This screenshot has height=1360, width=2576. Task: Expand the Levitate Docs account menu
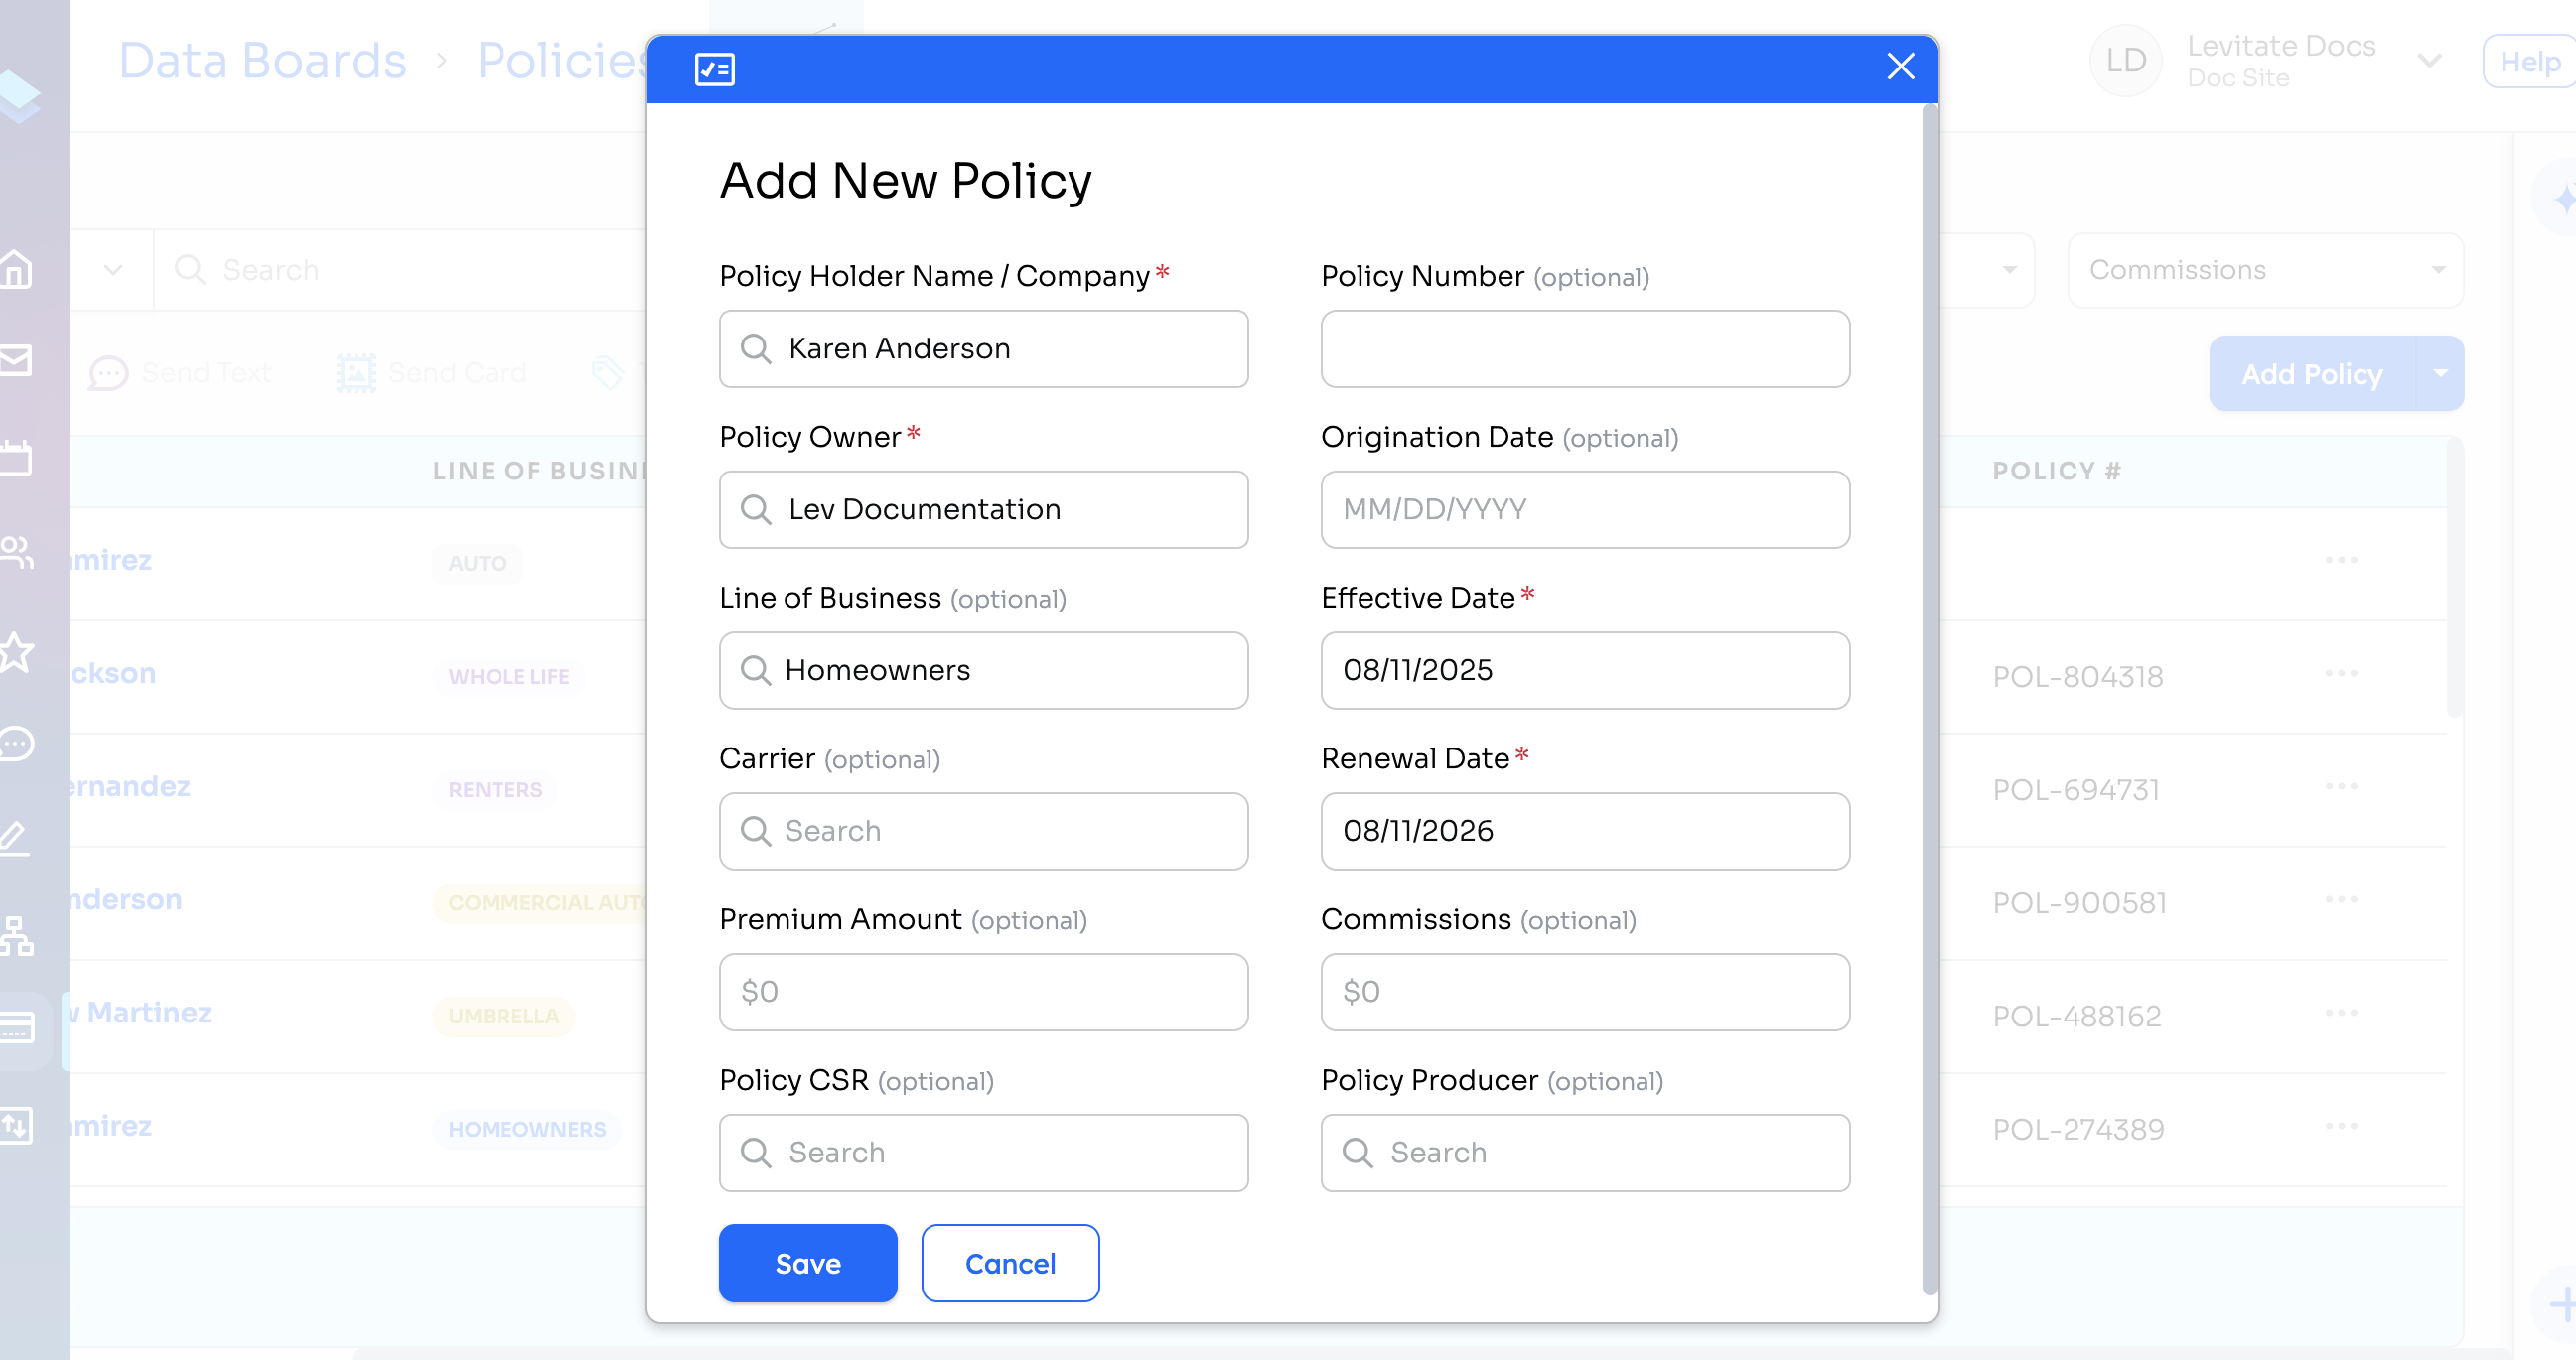click(2429, 61)
